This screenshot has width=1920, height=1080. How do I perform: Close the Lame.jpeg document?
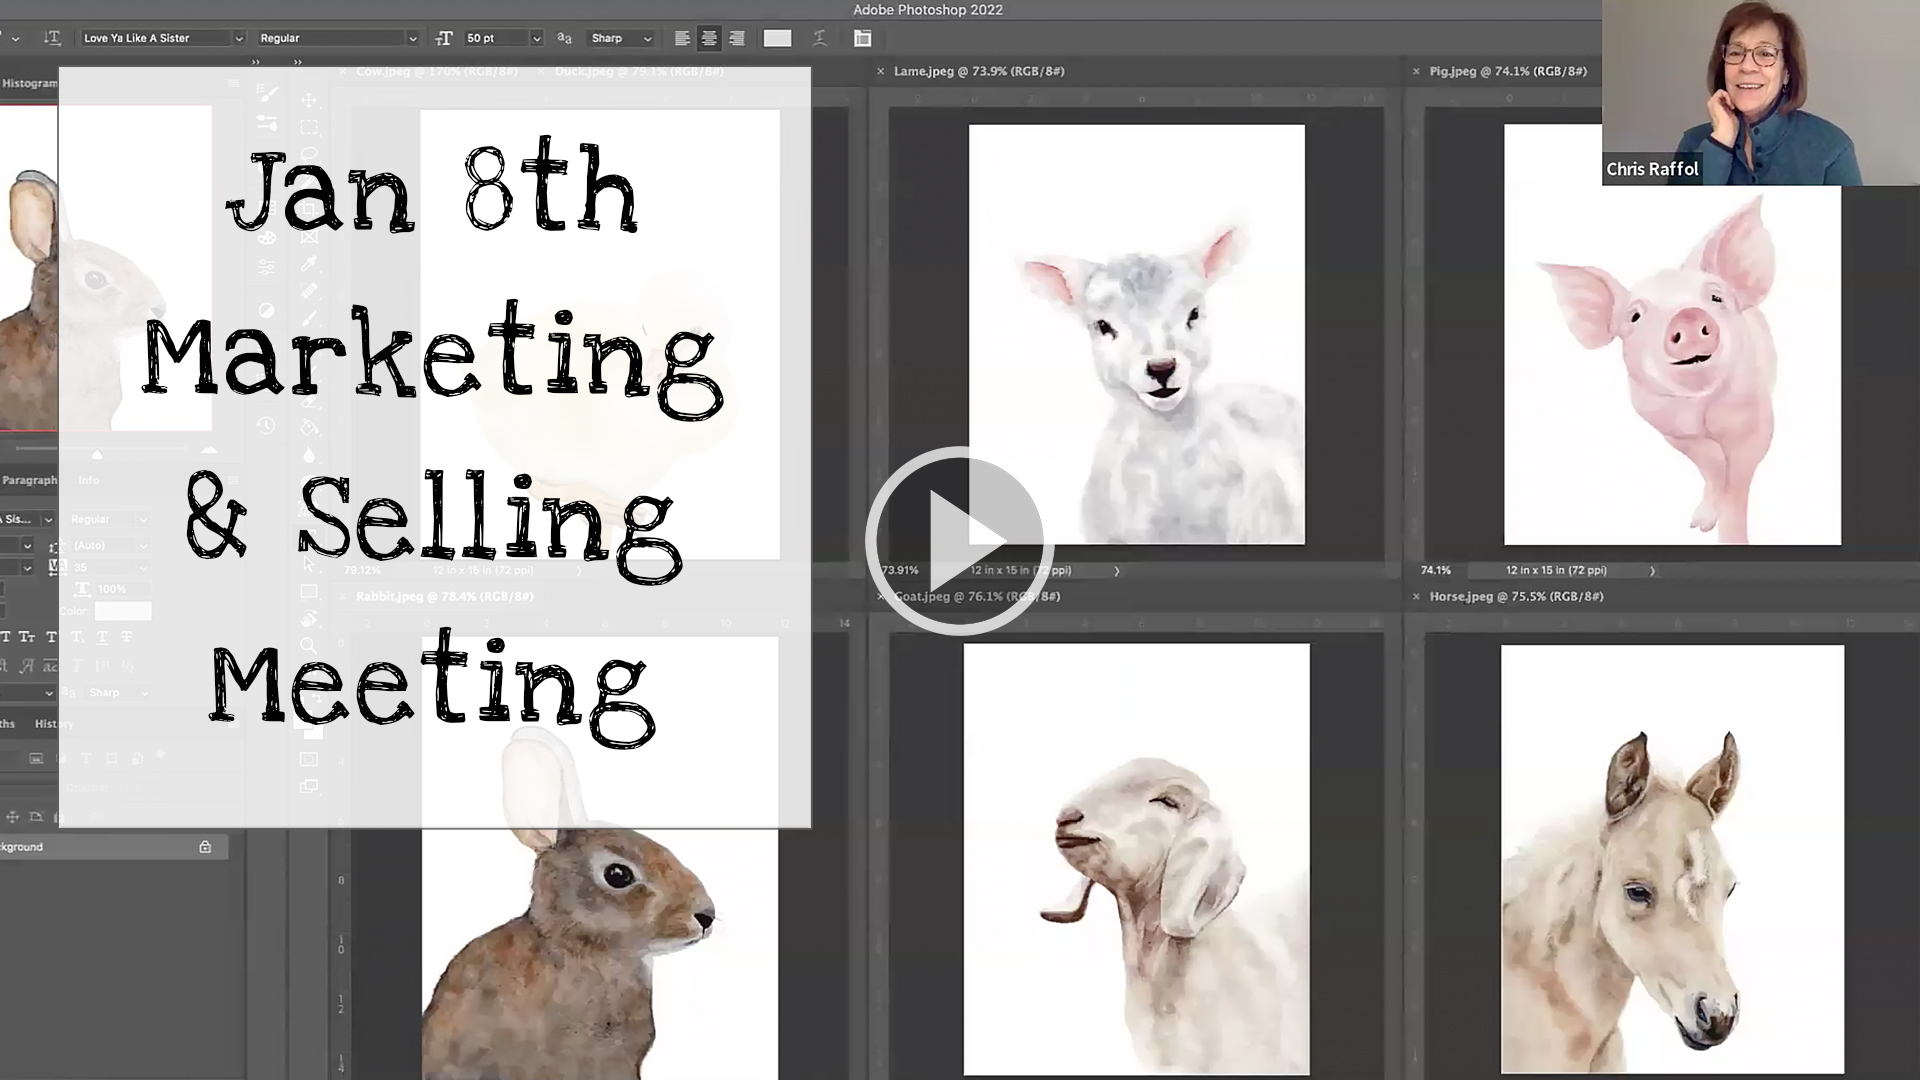881,71
